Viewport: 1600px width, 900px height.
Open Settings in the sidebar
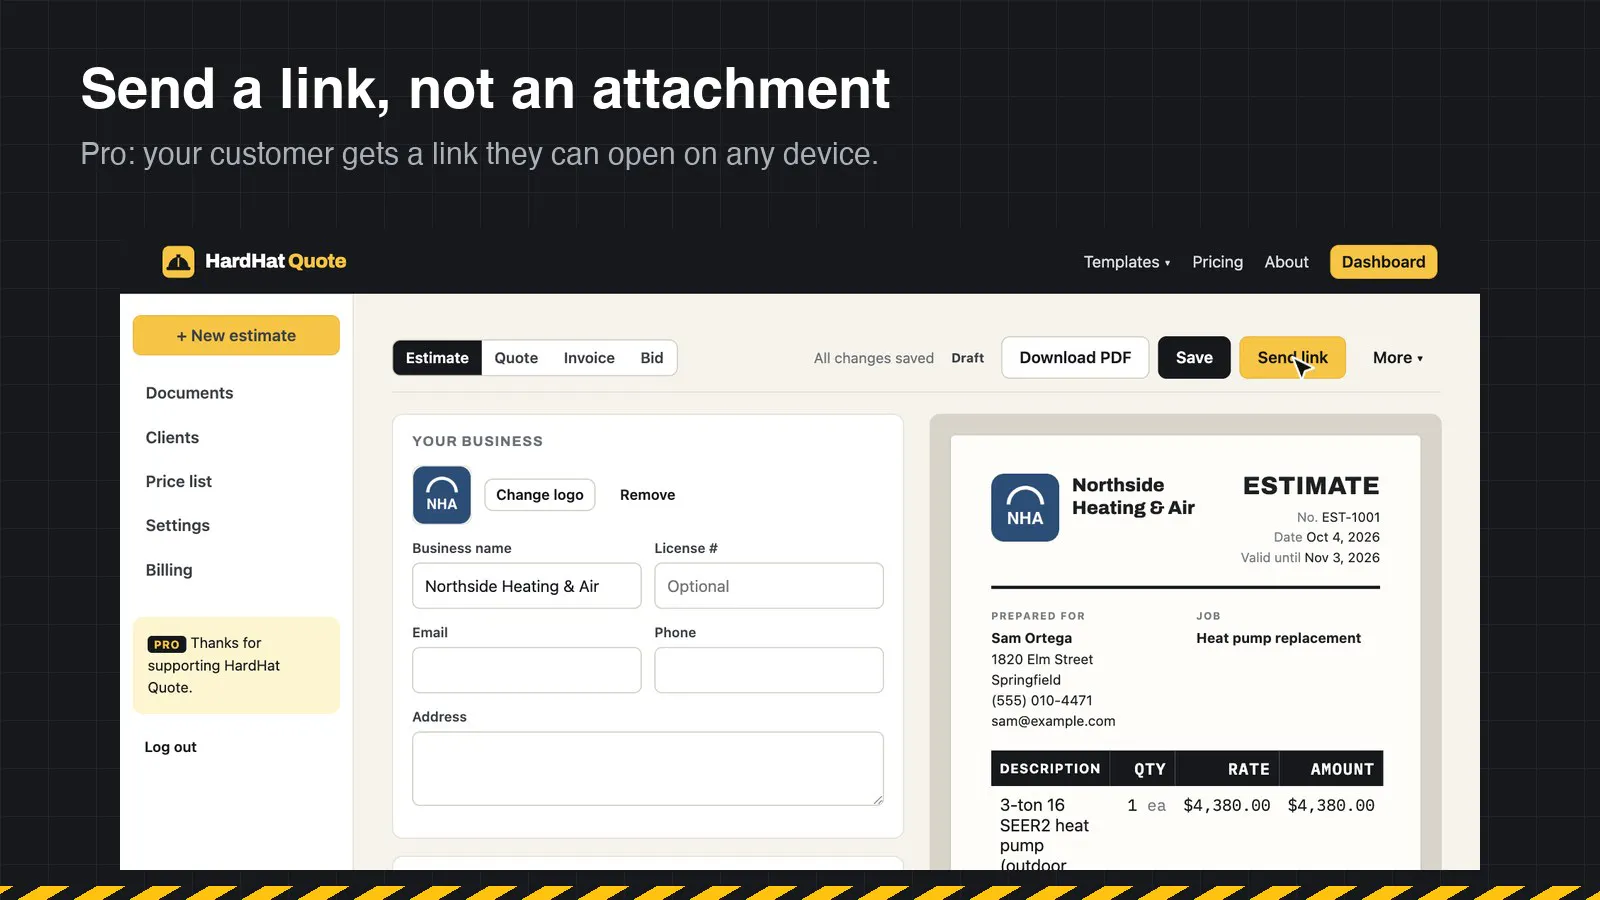pos(177,525)
